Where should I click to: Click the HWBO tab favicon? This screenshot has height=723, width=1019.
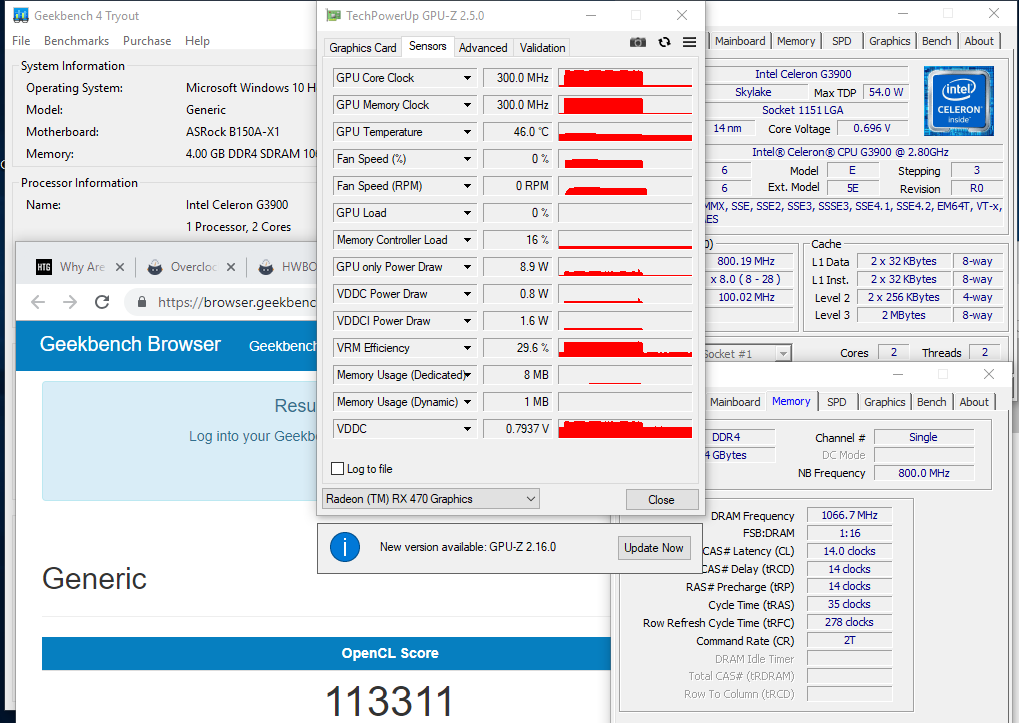266,267
